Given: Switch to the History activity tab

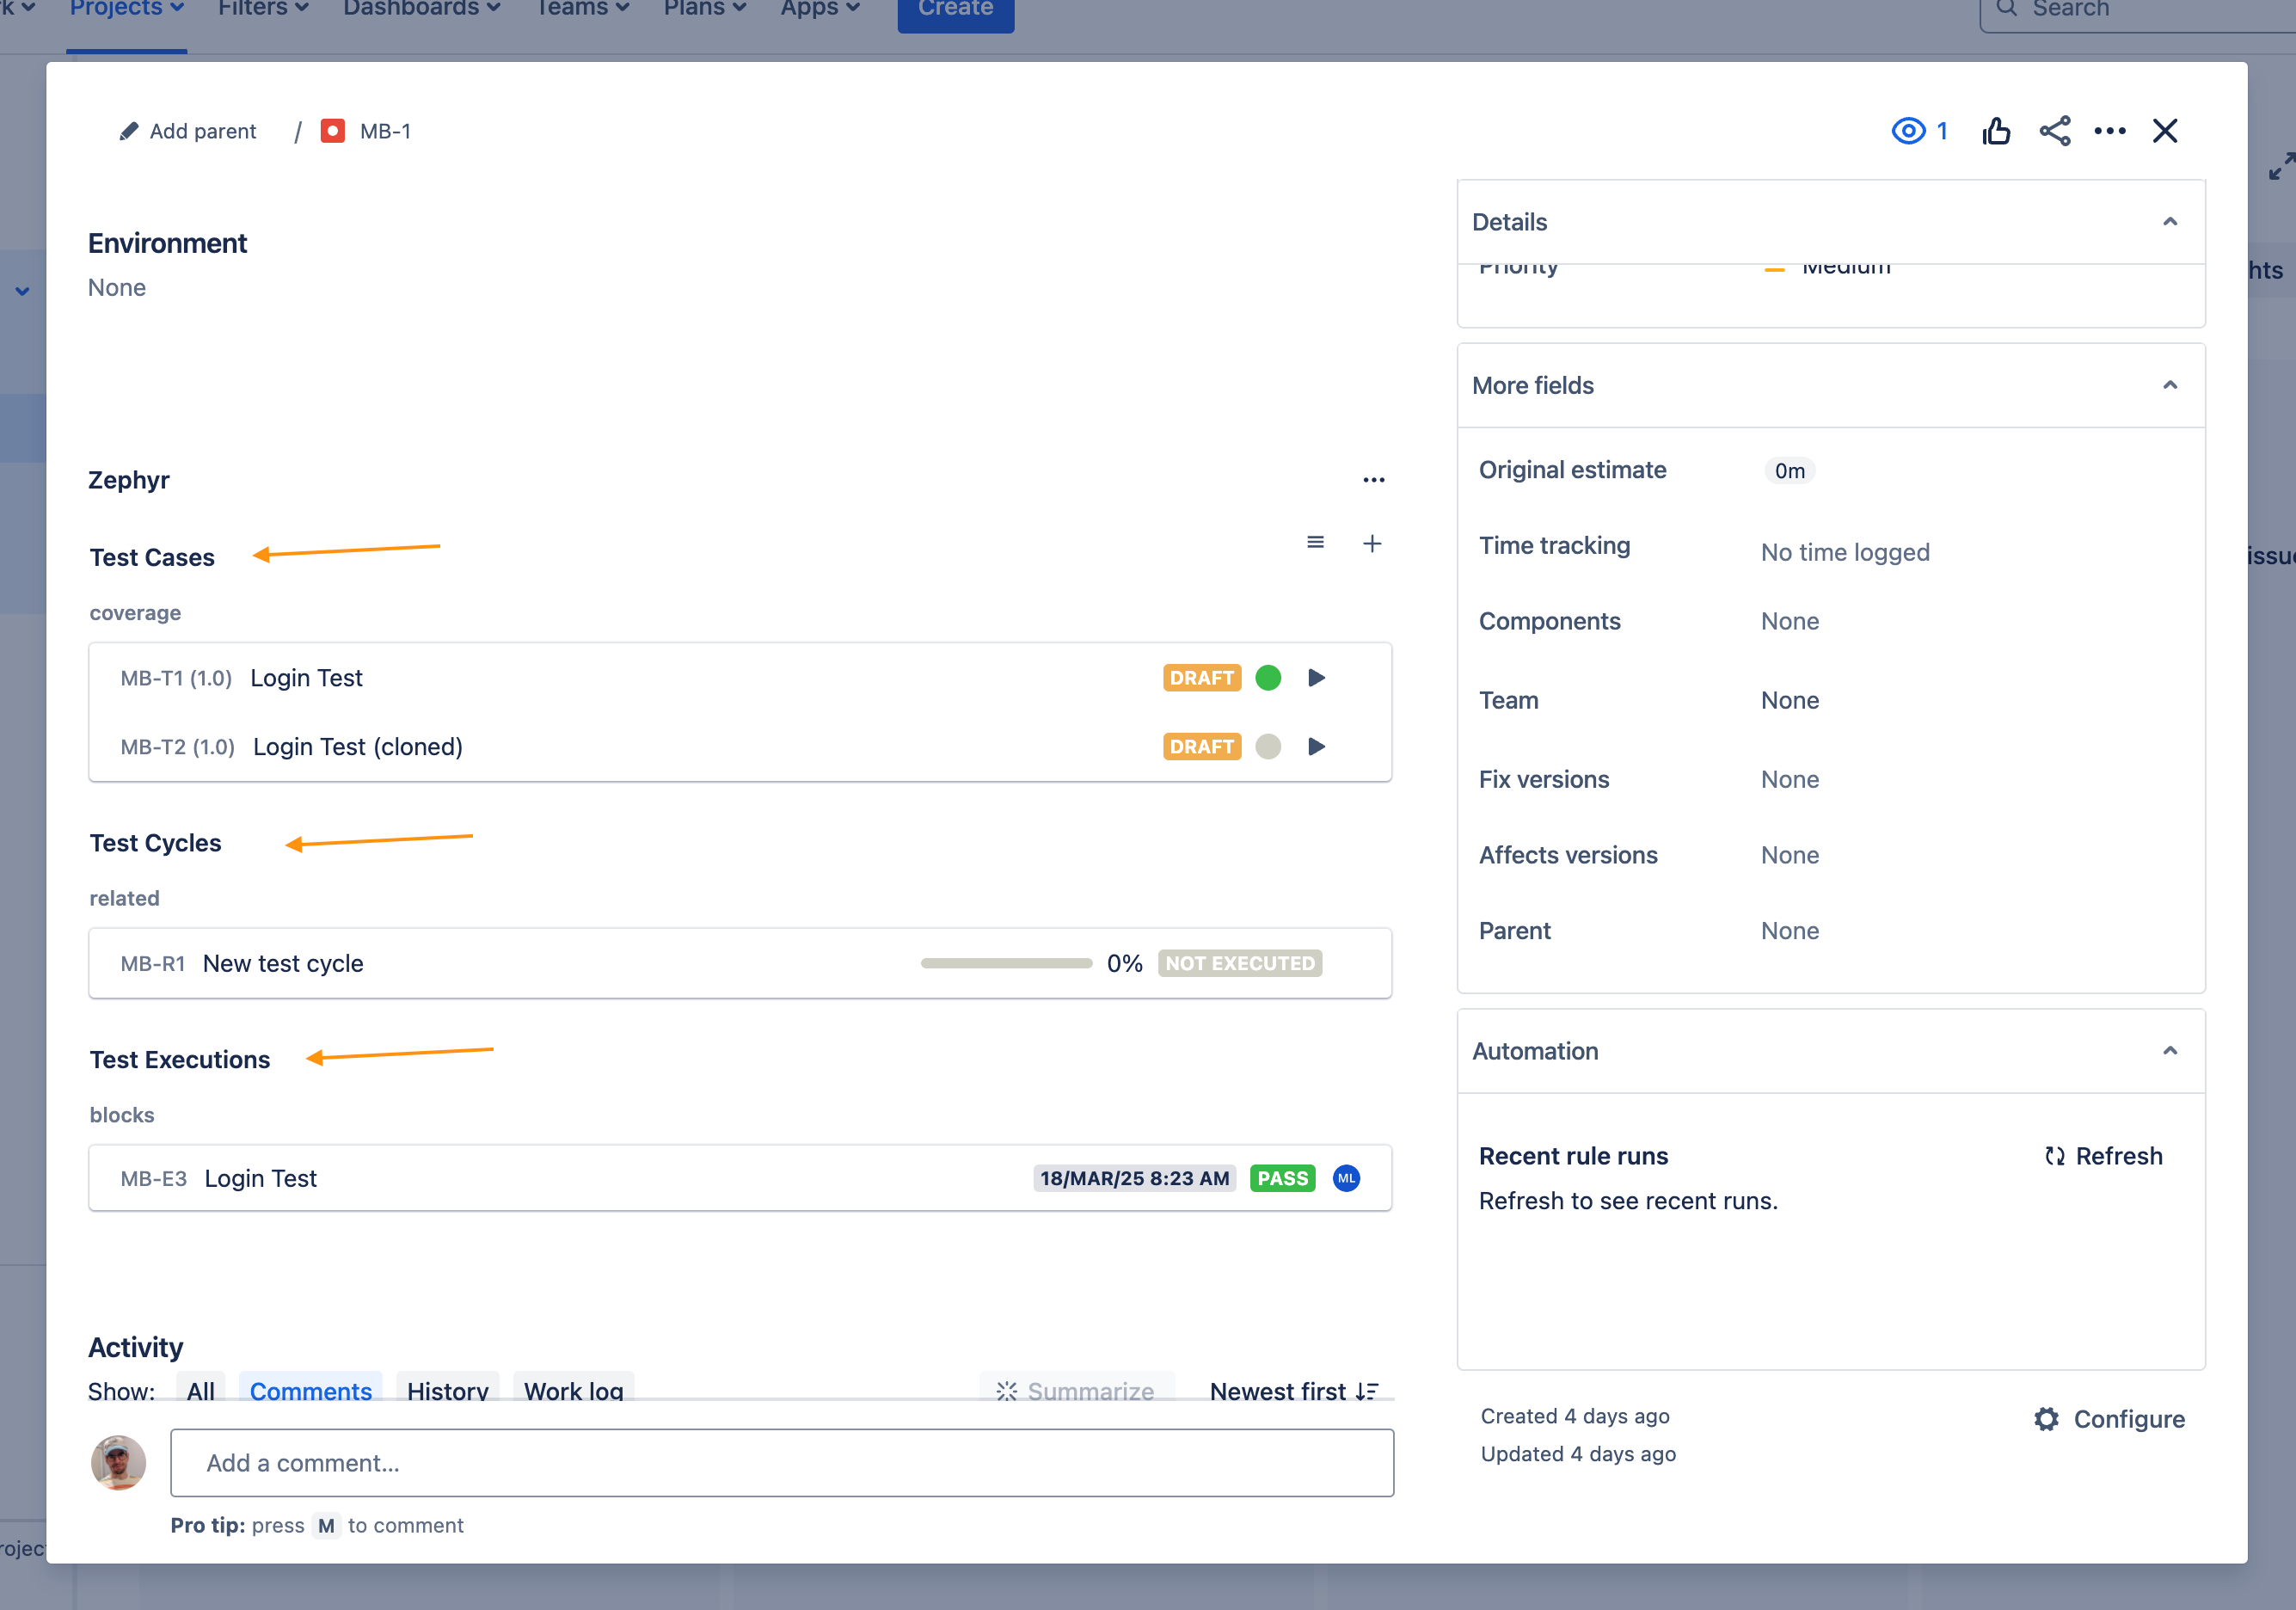Looking at the screenshot, I should tap(447, 1391).
